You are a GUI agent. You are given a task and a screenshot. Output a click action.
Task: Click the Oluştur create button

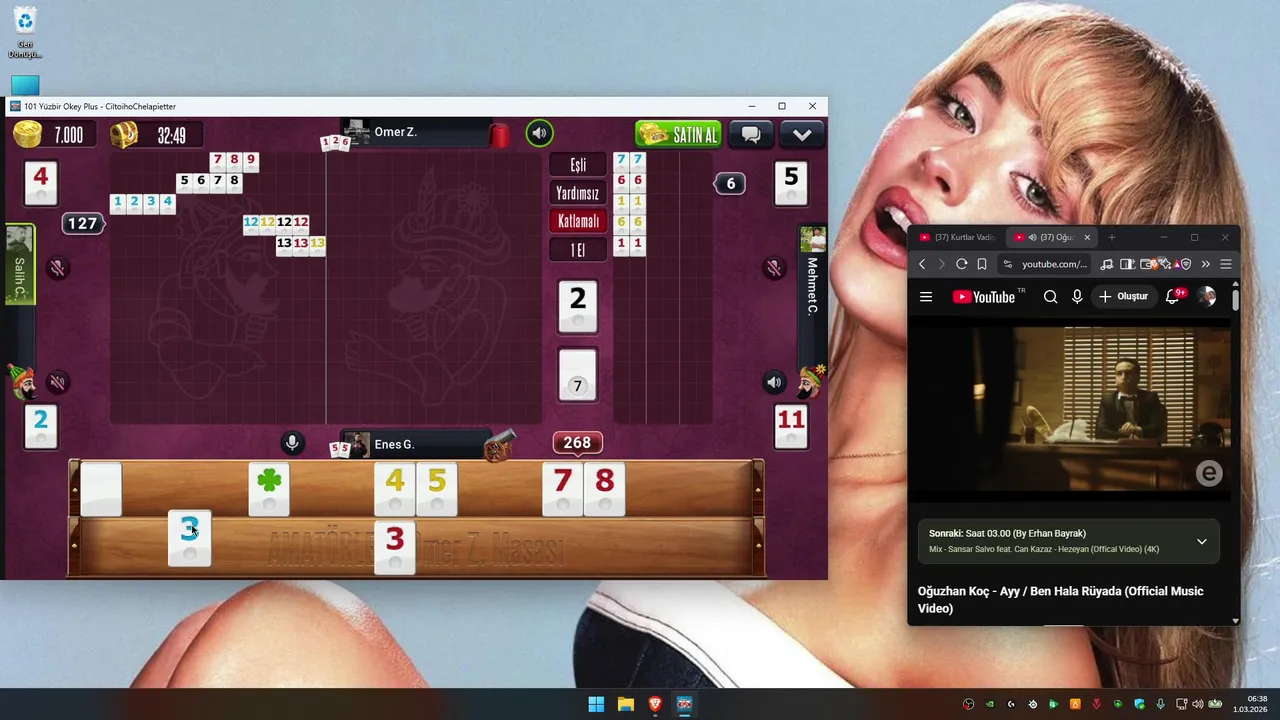click(1123, 297)
